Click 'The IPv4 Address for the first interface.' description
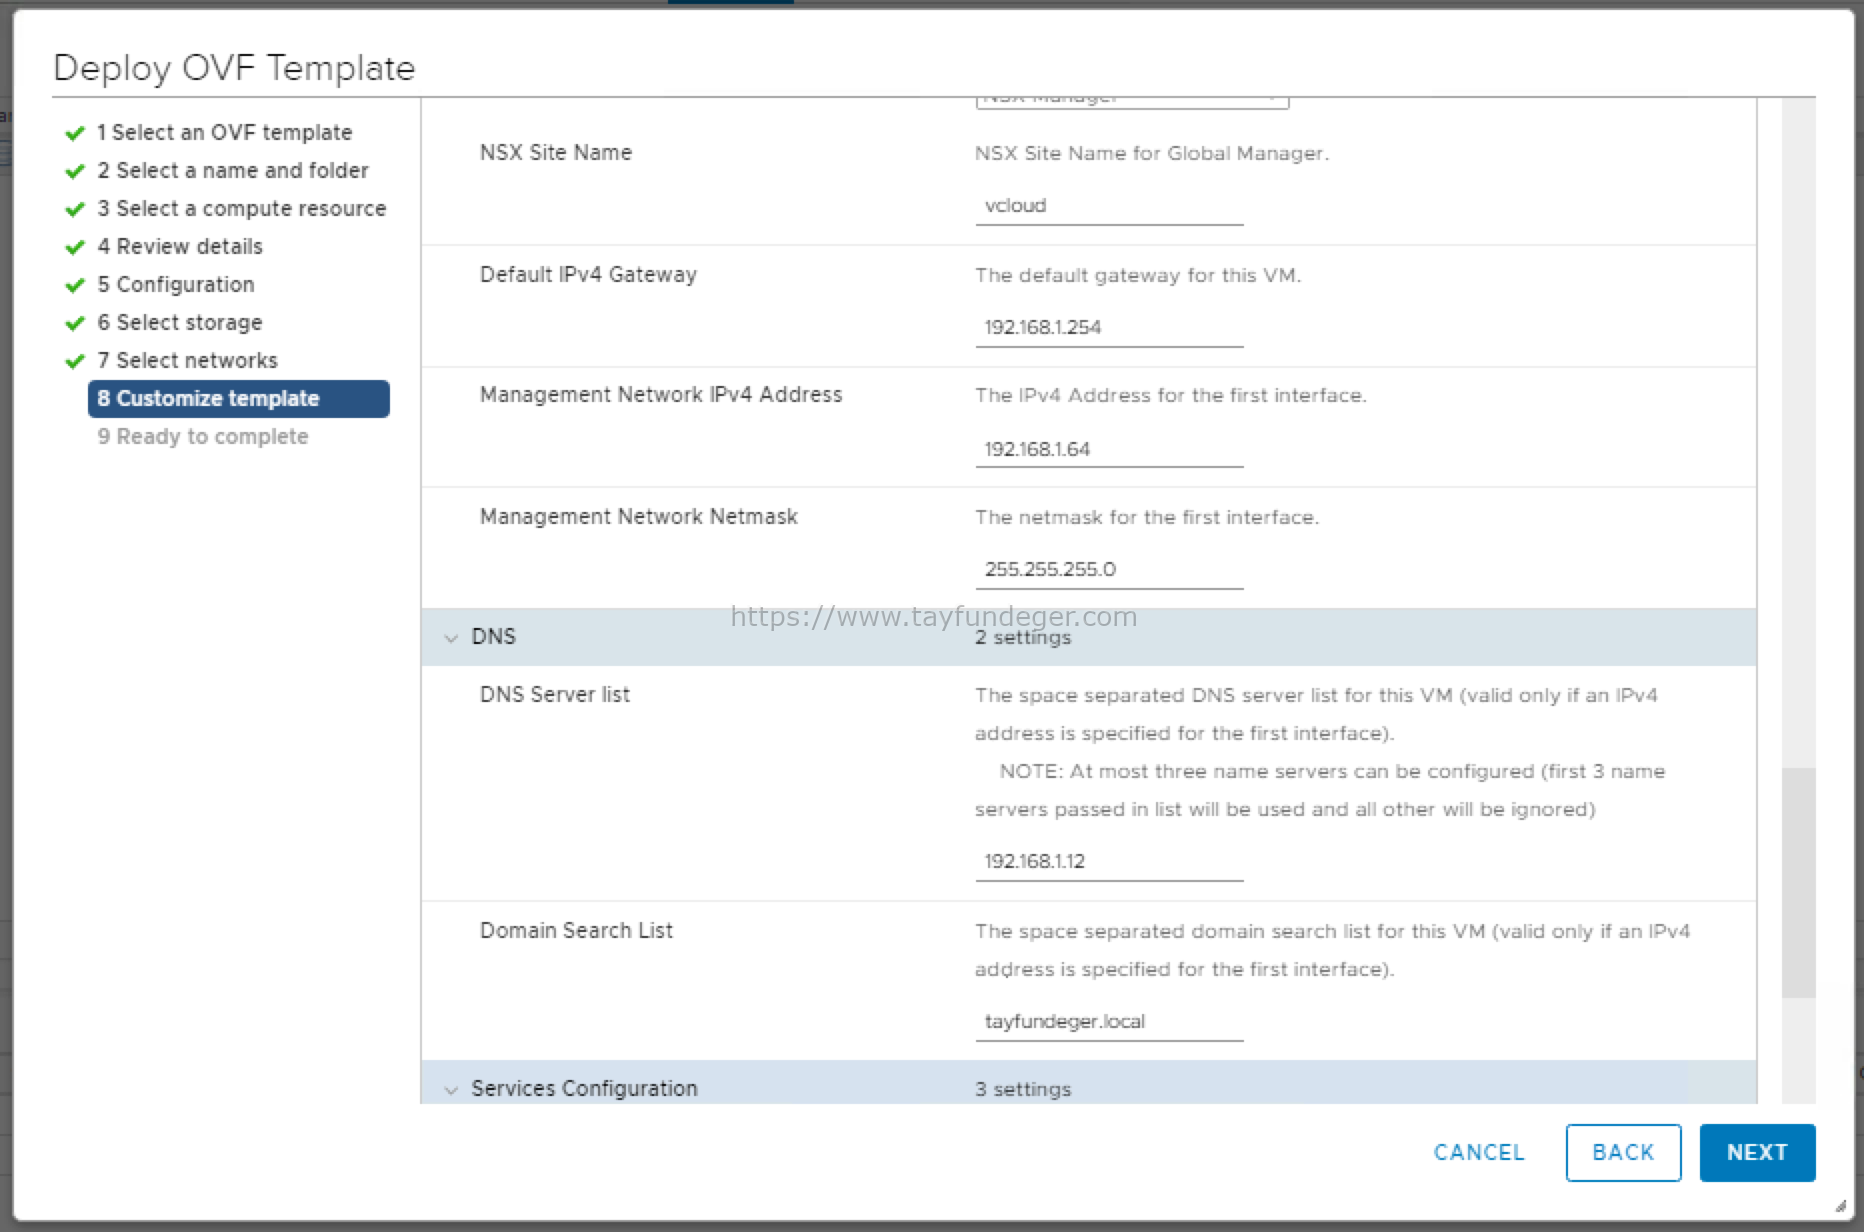Image resolution: width=1864 pixels, height=1232 pixels. point(1171,396)
